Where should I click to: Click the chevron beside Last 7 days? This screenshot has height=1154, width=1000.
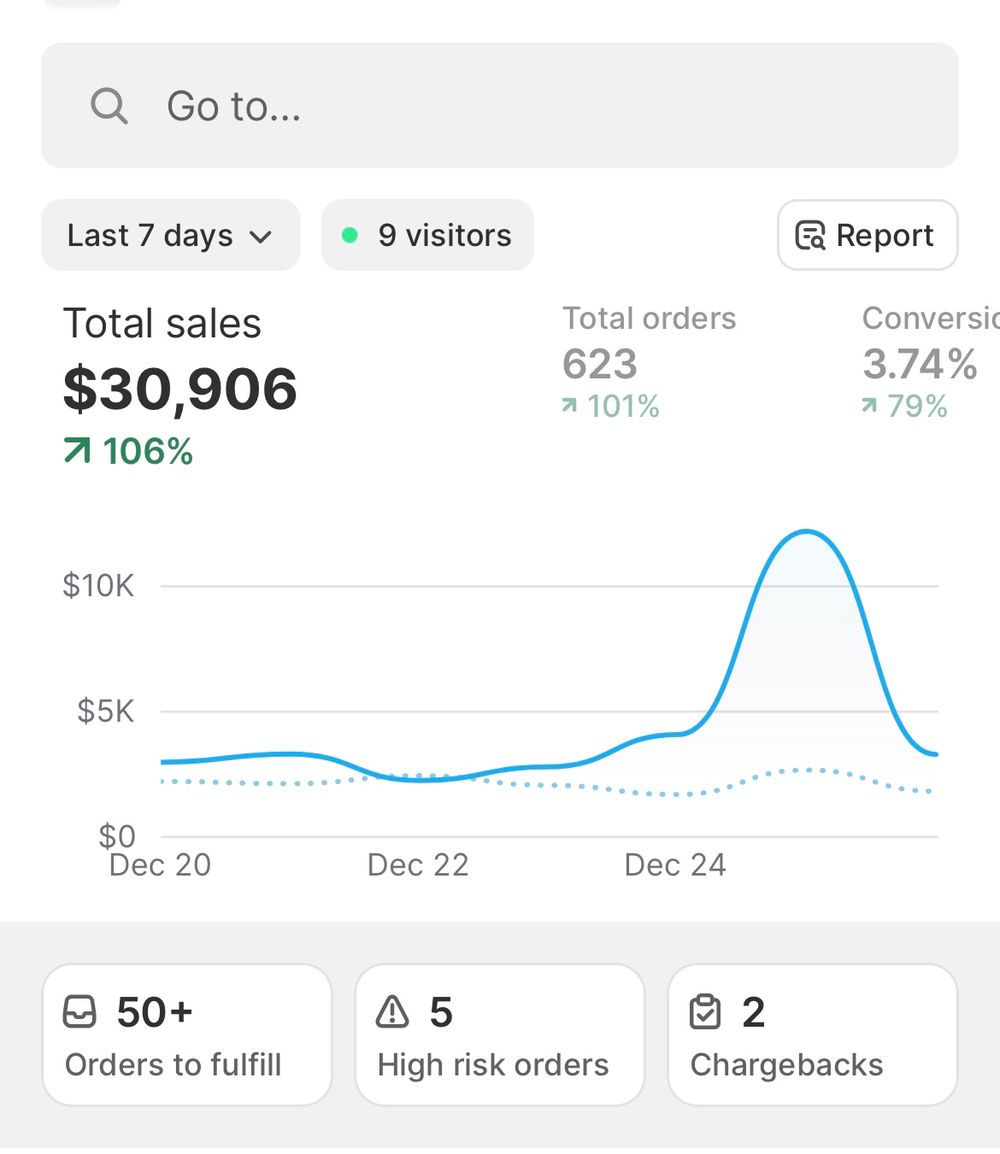[x=261, y=237]
